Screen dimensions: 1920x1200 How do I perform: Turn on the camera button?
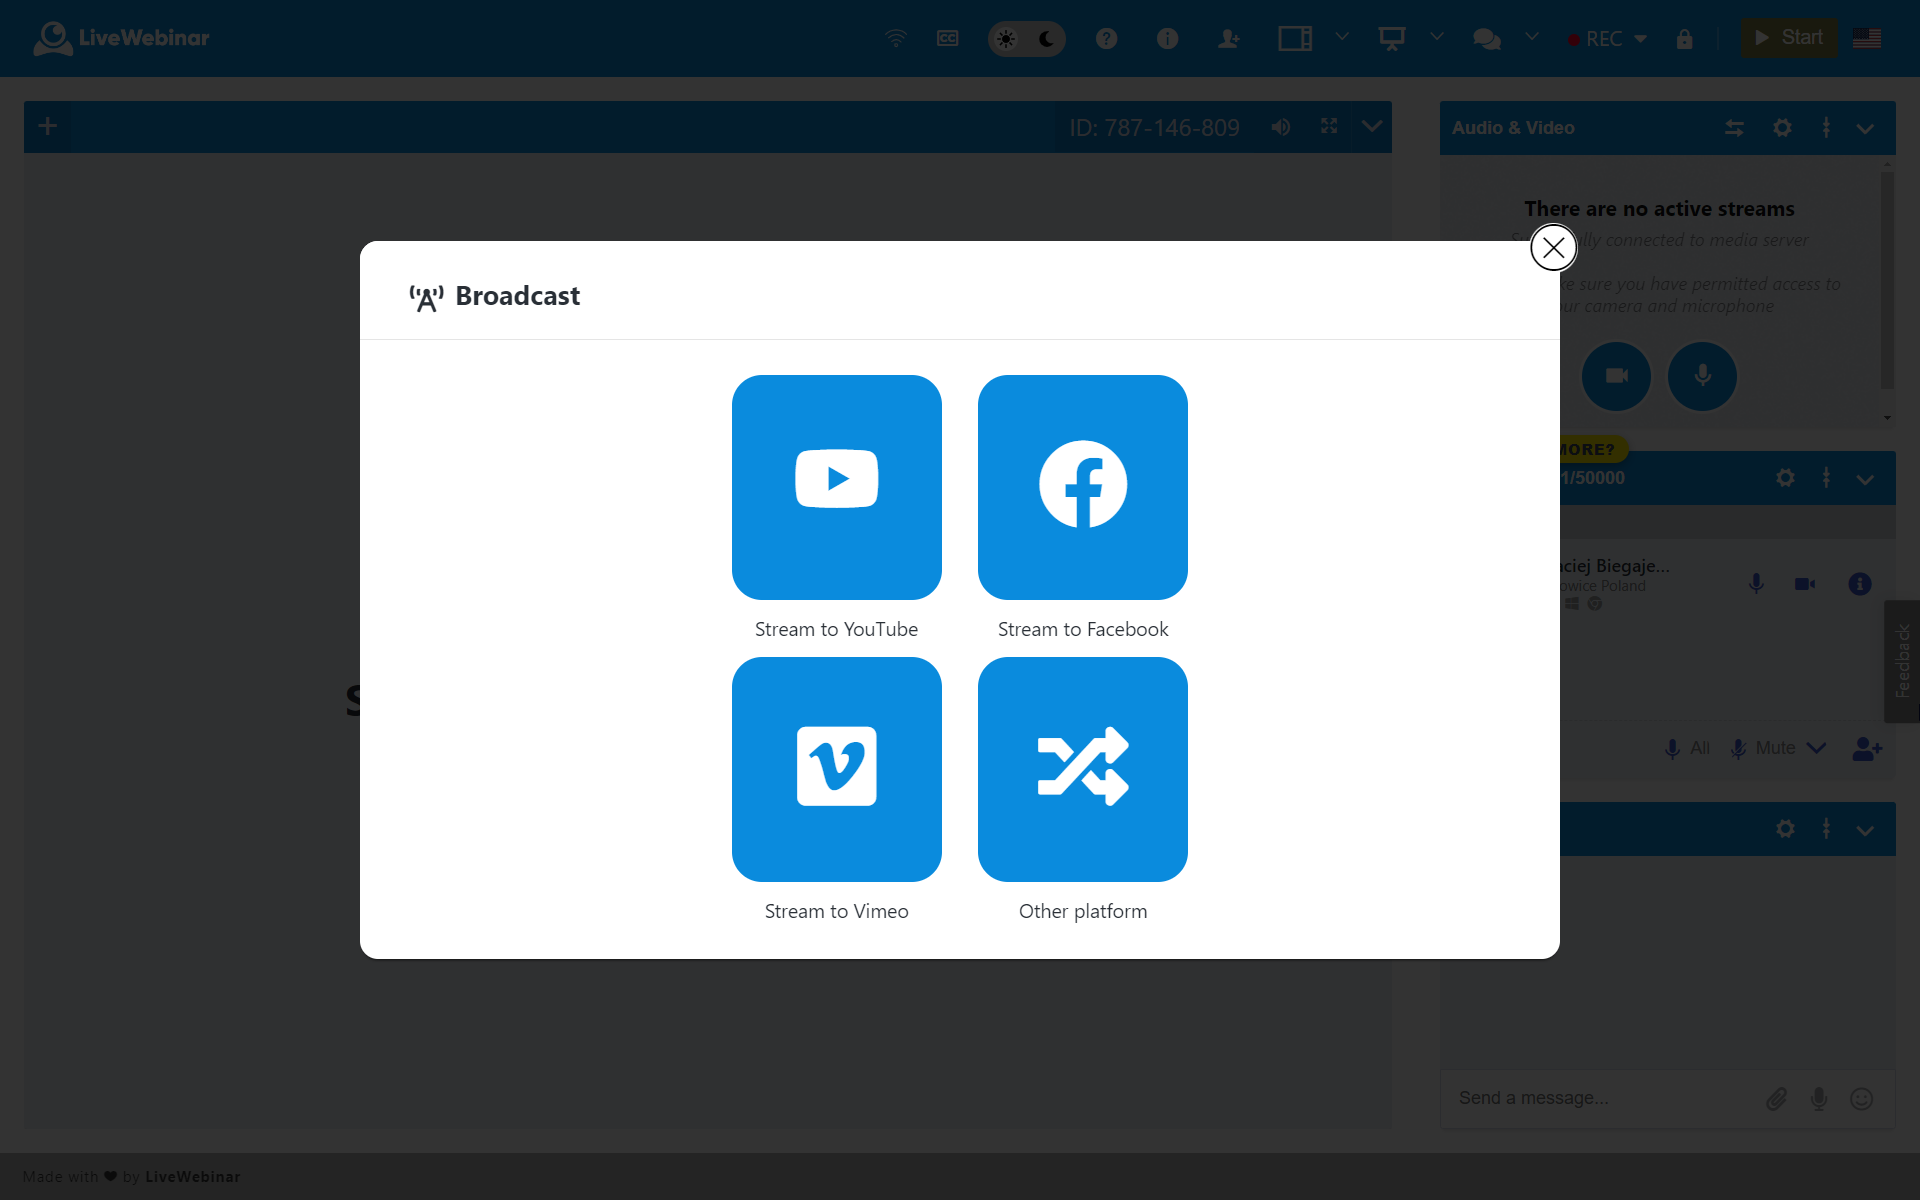[1616, 376]
